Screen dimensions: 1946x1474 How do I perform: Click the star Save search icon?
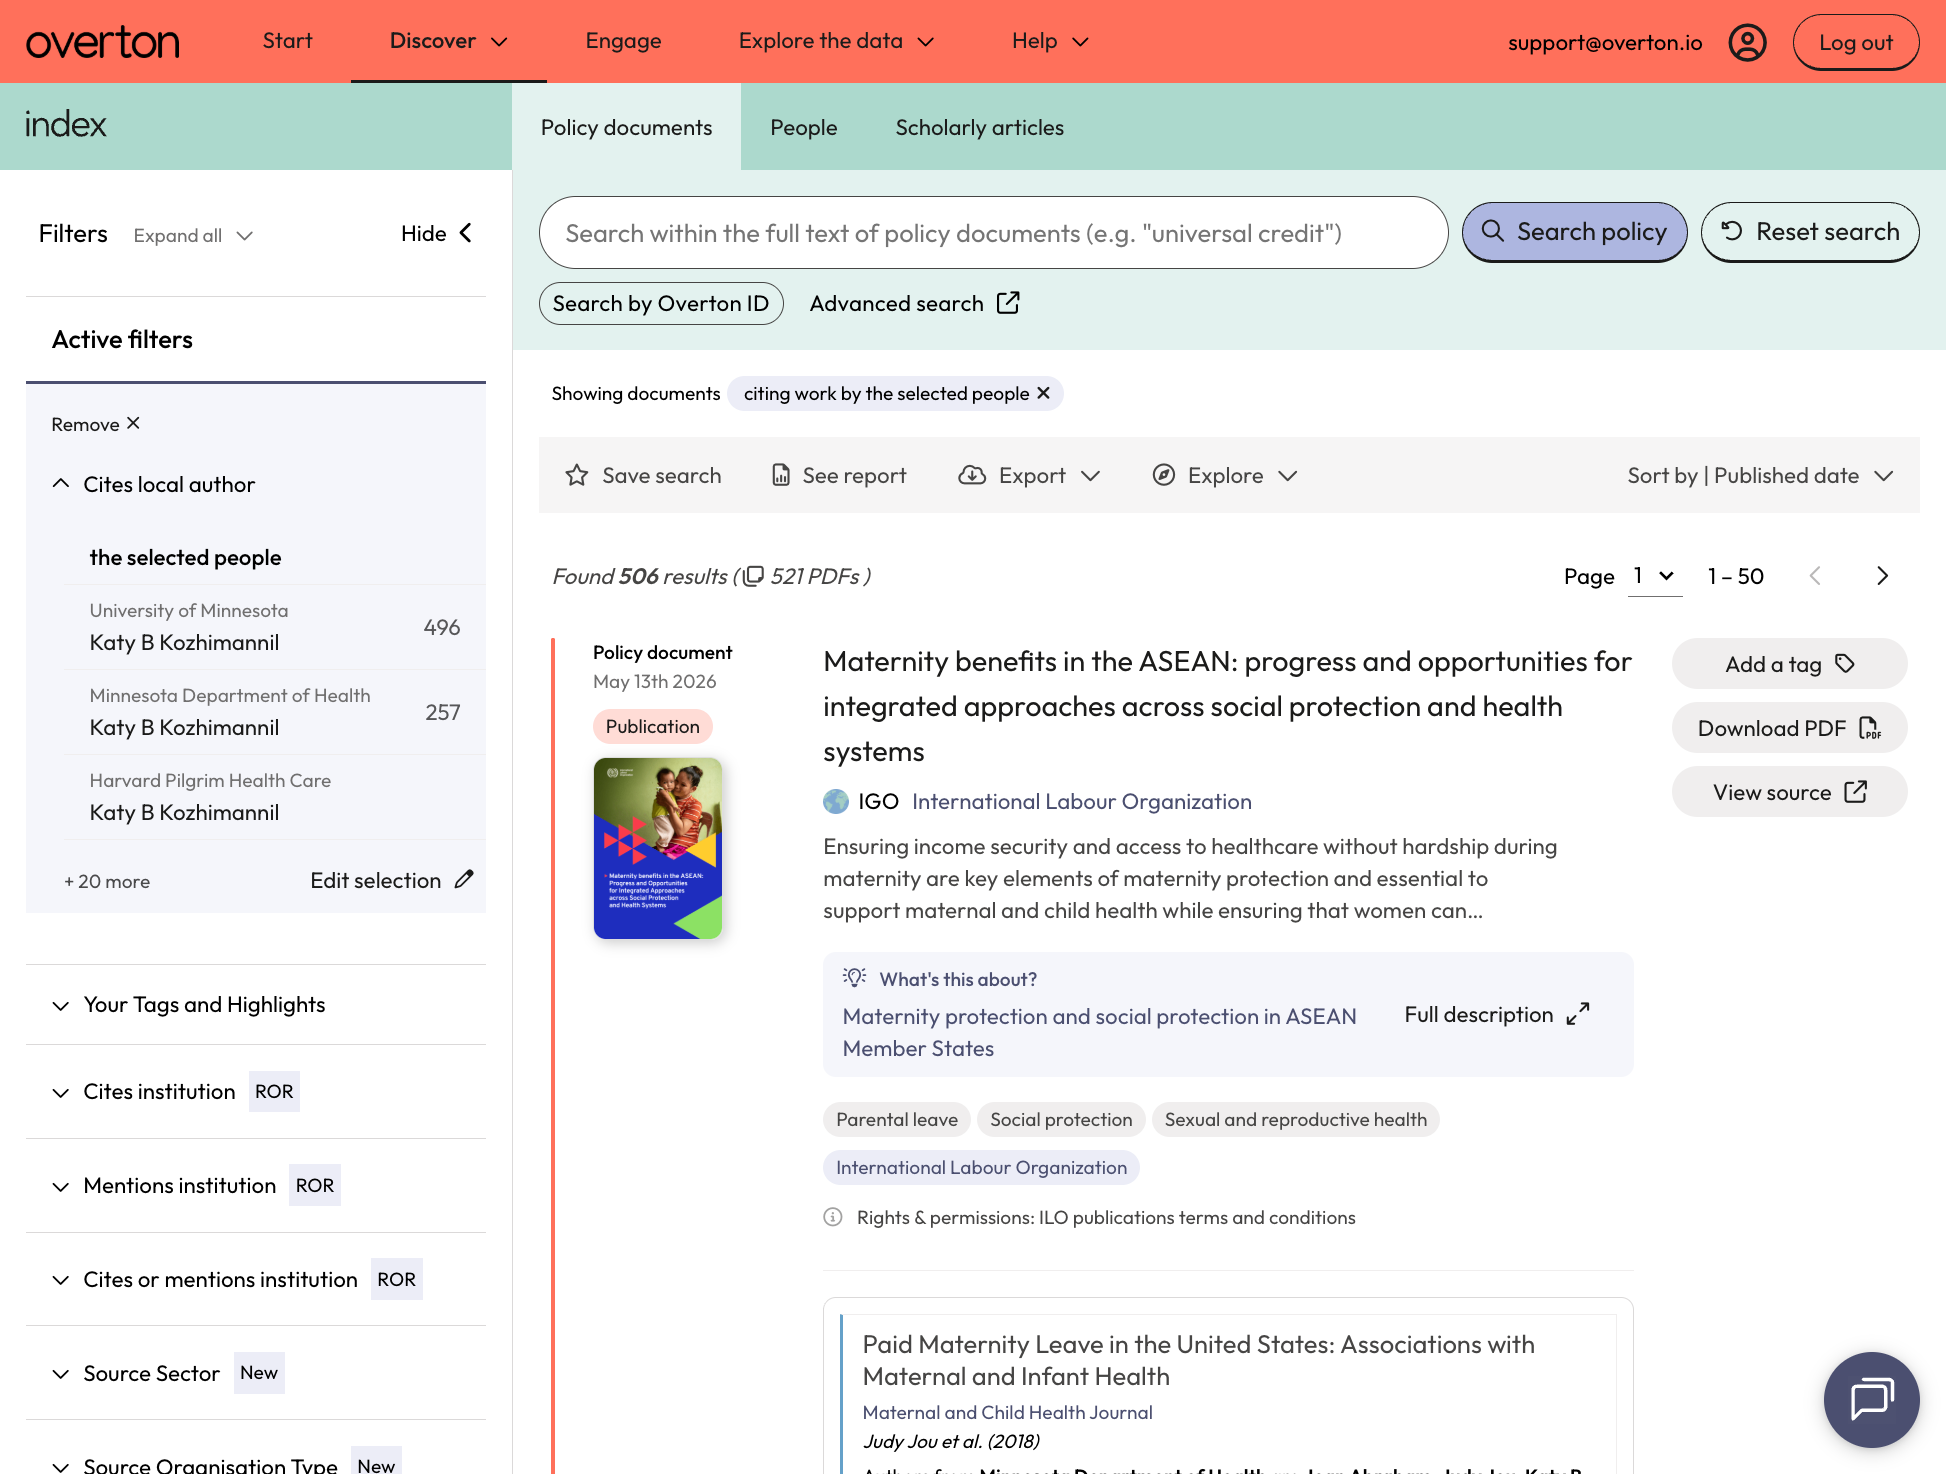(577, 475)
